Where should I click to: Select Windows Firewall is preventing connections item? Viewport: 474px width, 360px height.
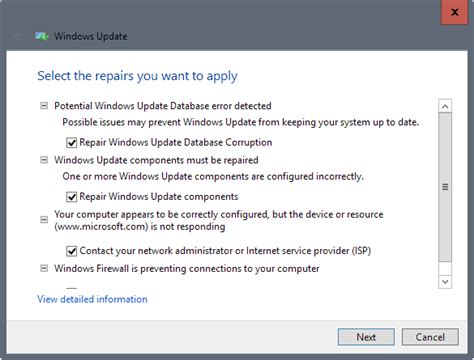click(187, 268)
